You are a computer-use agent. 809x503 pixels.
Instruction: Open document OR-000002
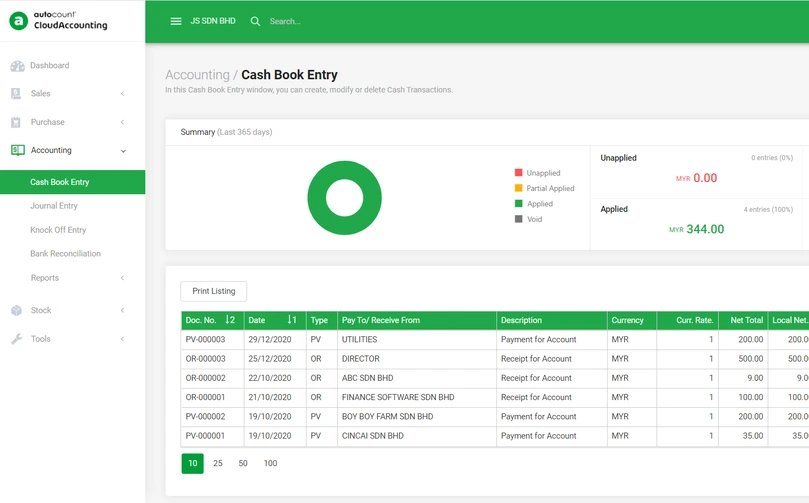click(x=205, y=378)
